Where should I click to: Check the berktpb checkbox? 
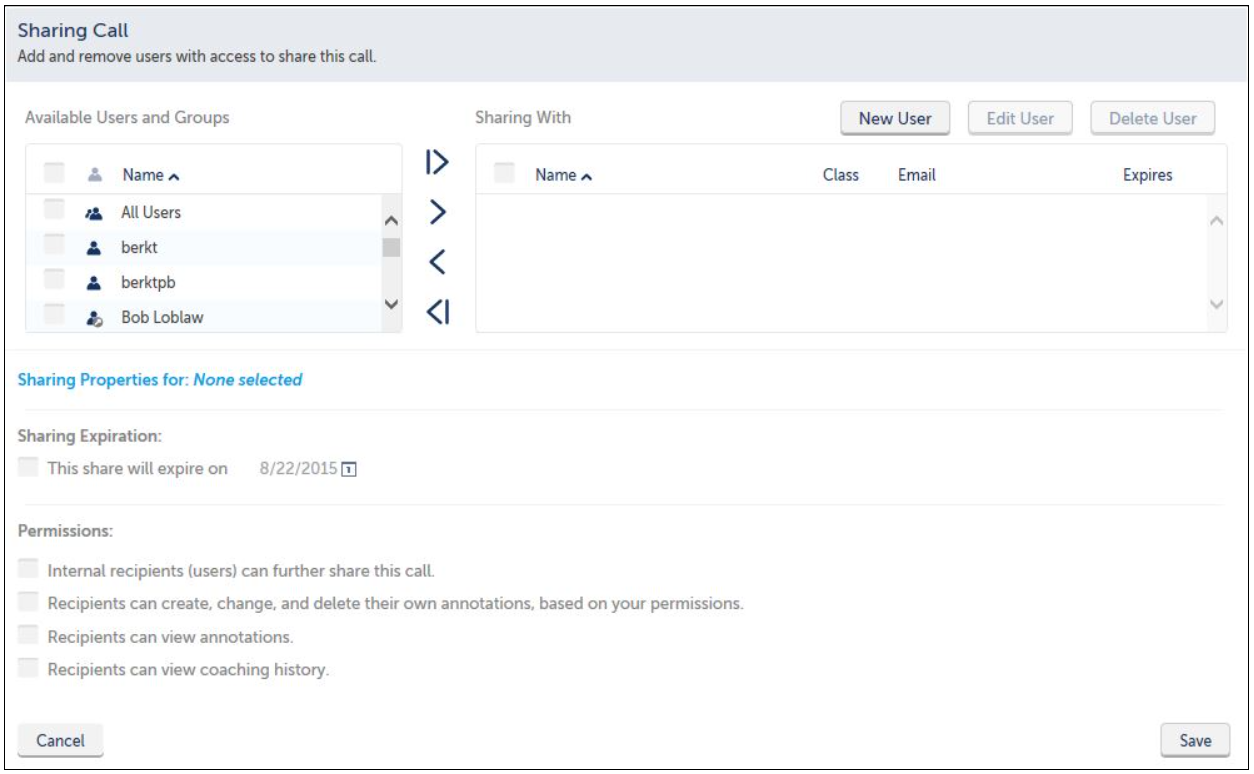[54, 280]
